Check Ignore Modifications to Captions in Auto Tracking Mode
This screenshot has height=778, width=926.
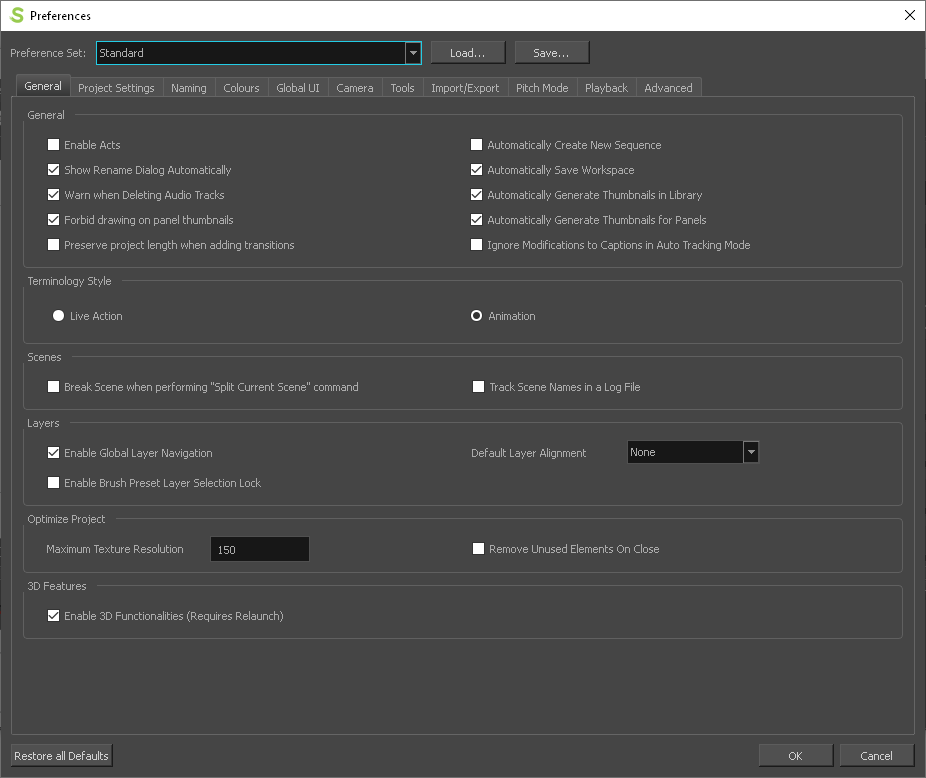coord(476,244)
